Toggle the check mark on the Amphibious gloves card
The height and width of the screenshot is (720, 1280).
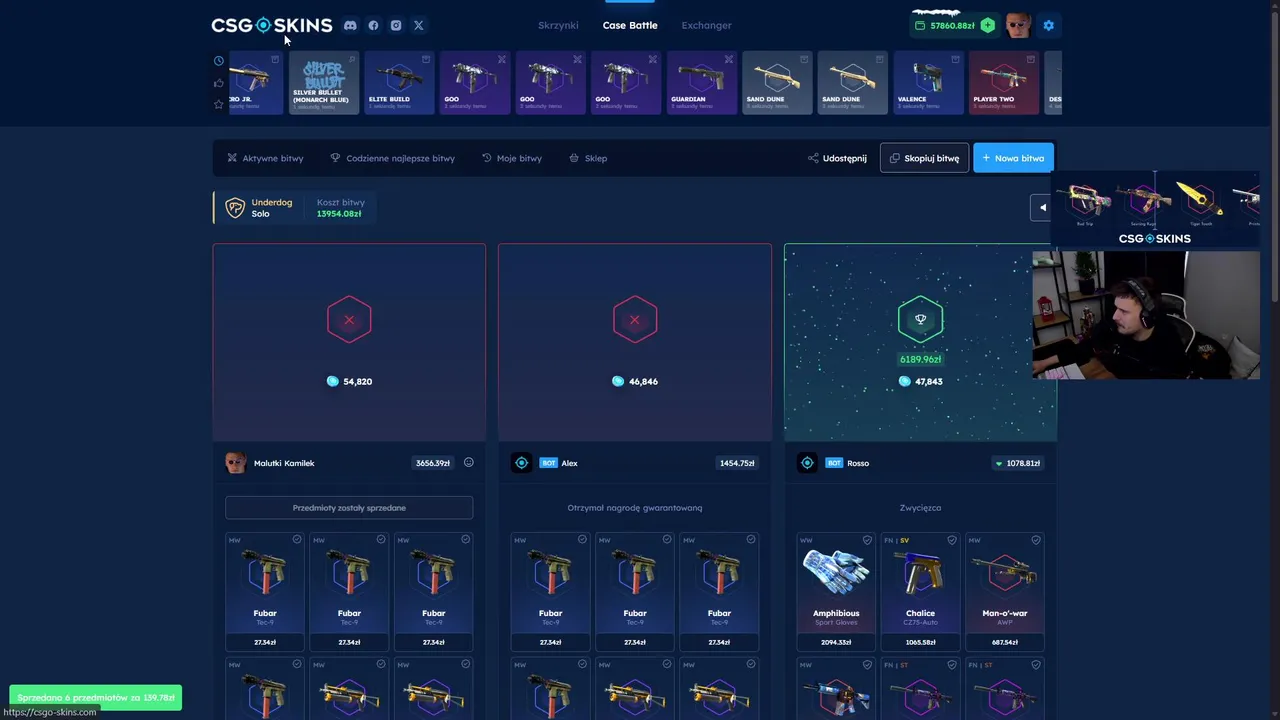click(x=867, y=540)
